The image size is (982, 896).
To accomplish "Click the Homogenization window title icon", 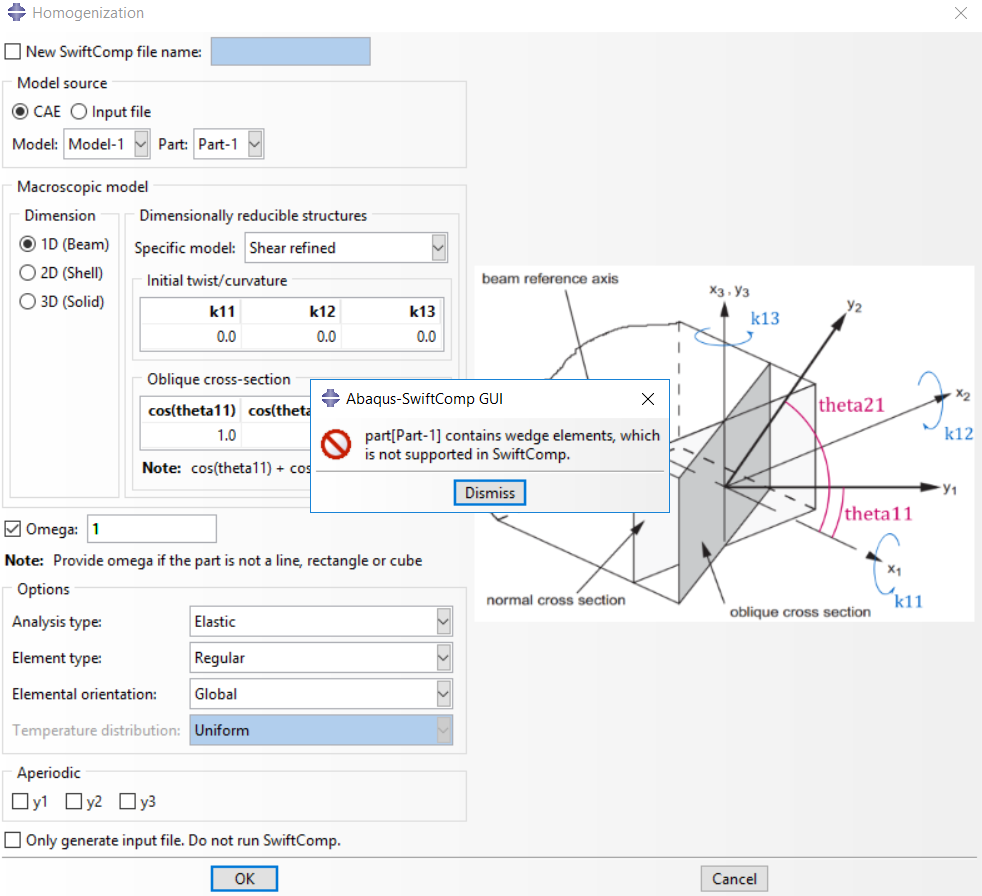I will (16, 13).
